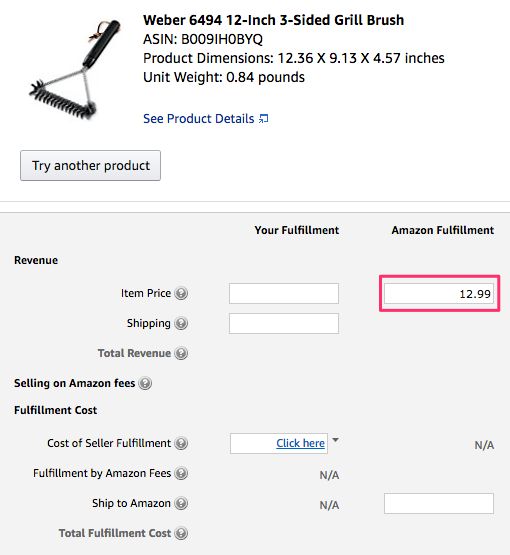The width and height of the screenshot is (510, 555).
Task: Open the Ship to Amazon help icon
Action: coord(181,503)
